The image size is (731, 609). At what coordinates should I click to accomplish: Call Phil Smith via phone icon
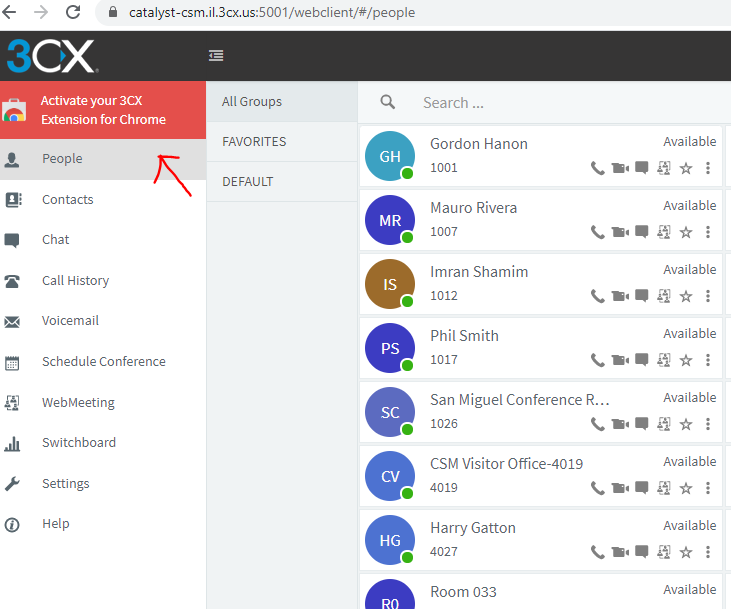pos(597,360)
